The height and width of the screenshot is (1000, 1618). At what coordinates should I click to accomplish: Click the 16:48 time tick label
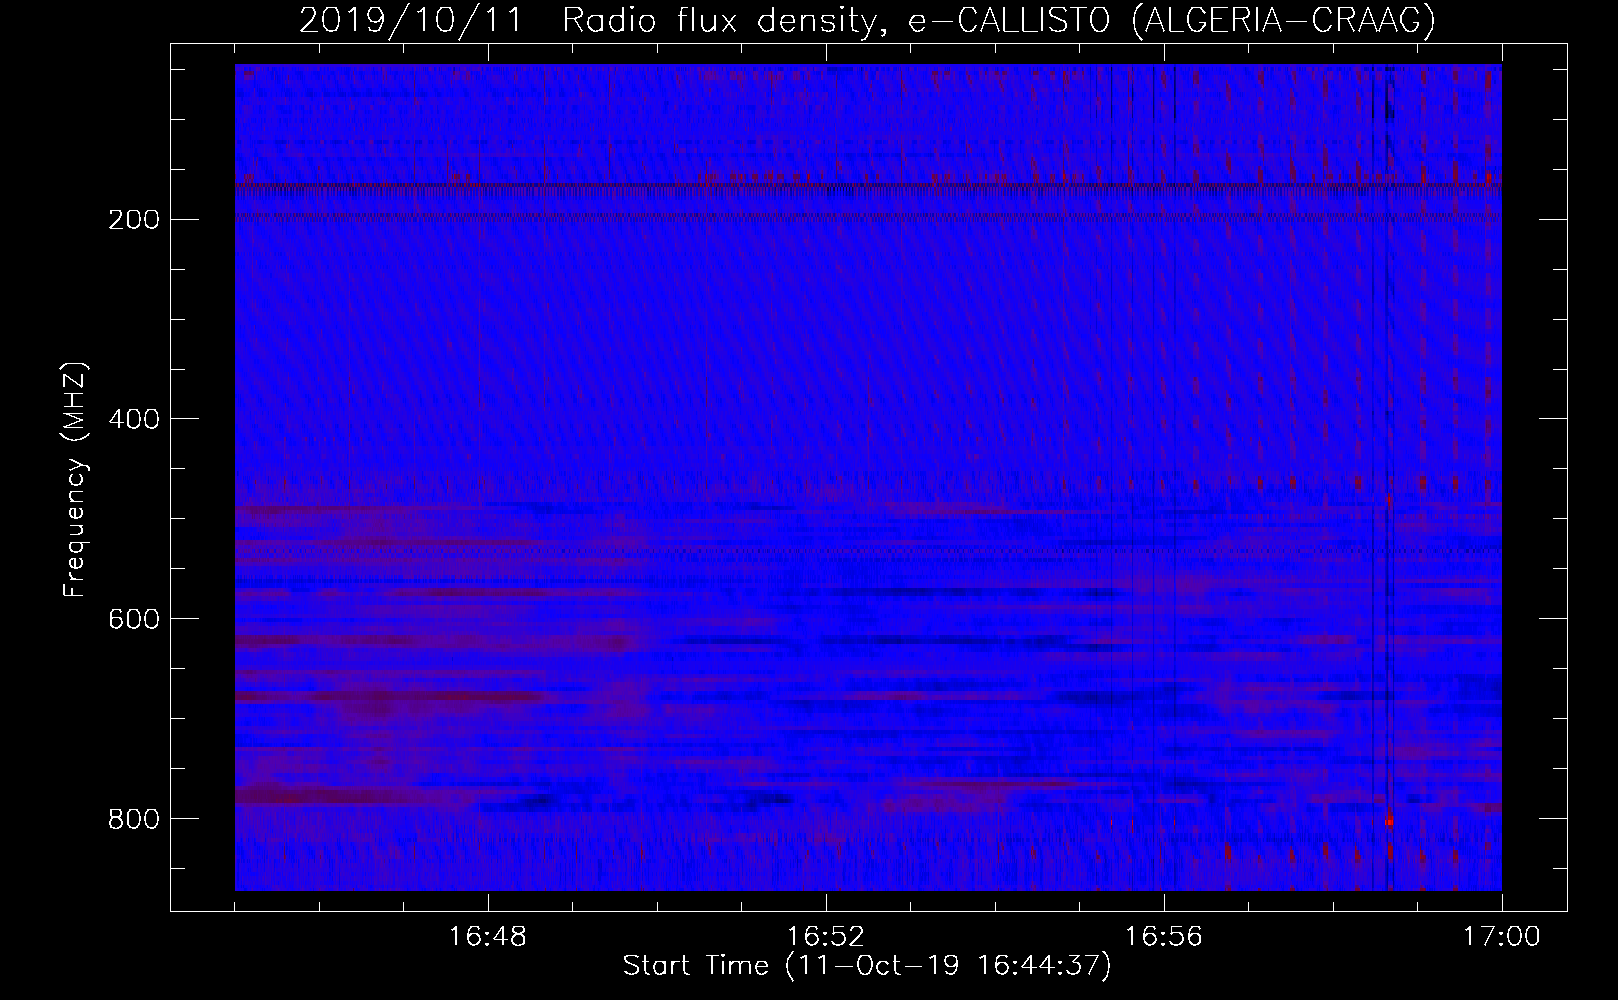(488, 937)
